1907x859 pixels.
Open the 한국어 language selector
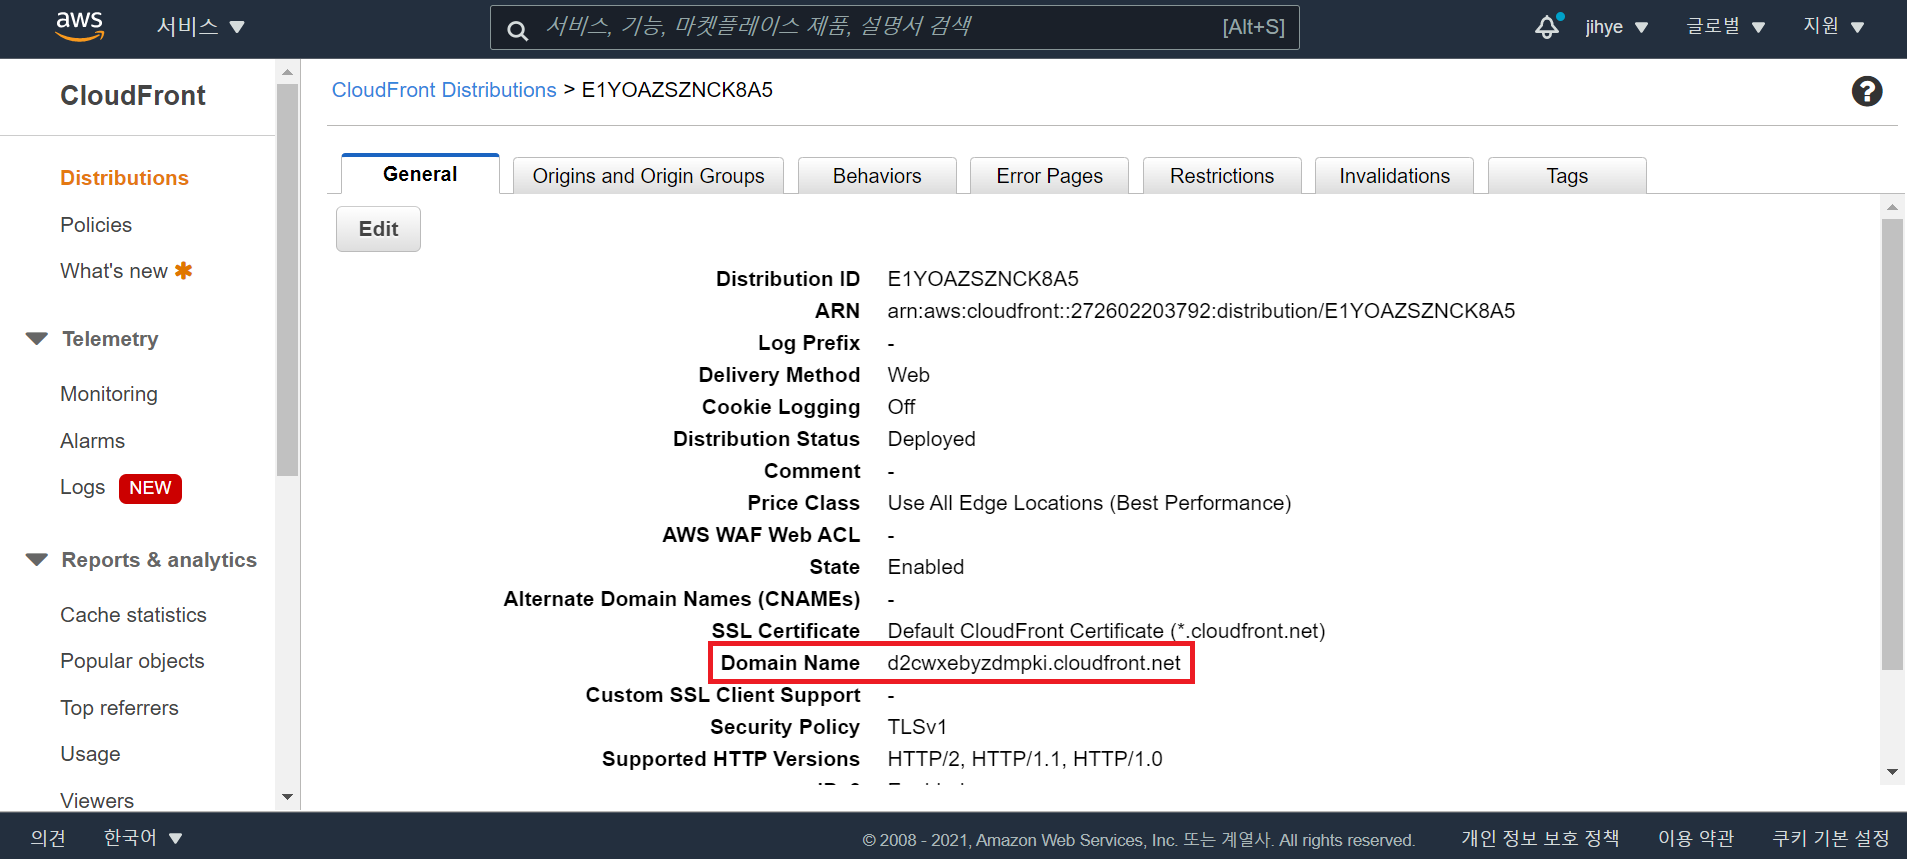pyautogui.click(x=143, y=837)
